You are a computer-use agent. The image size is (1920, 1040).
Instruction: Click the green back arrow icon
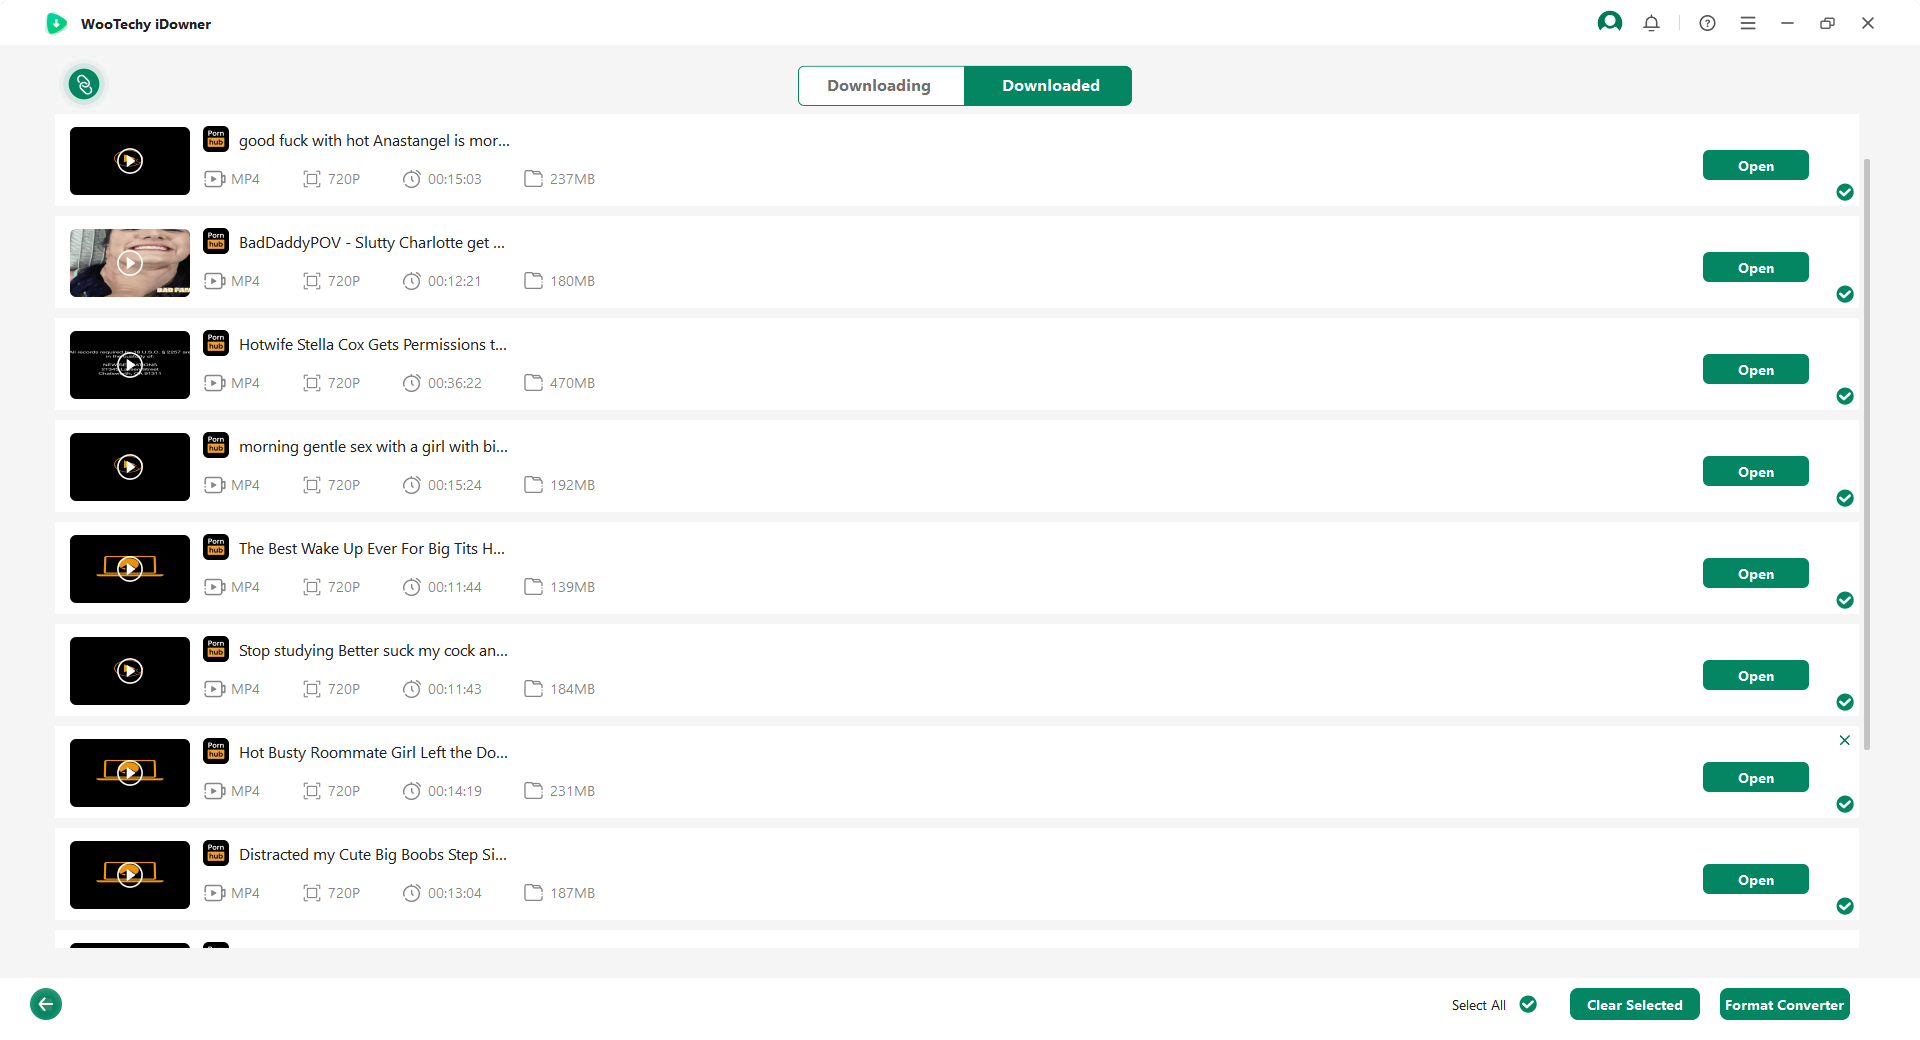point(46,1003)
